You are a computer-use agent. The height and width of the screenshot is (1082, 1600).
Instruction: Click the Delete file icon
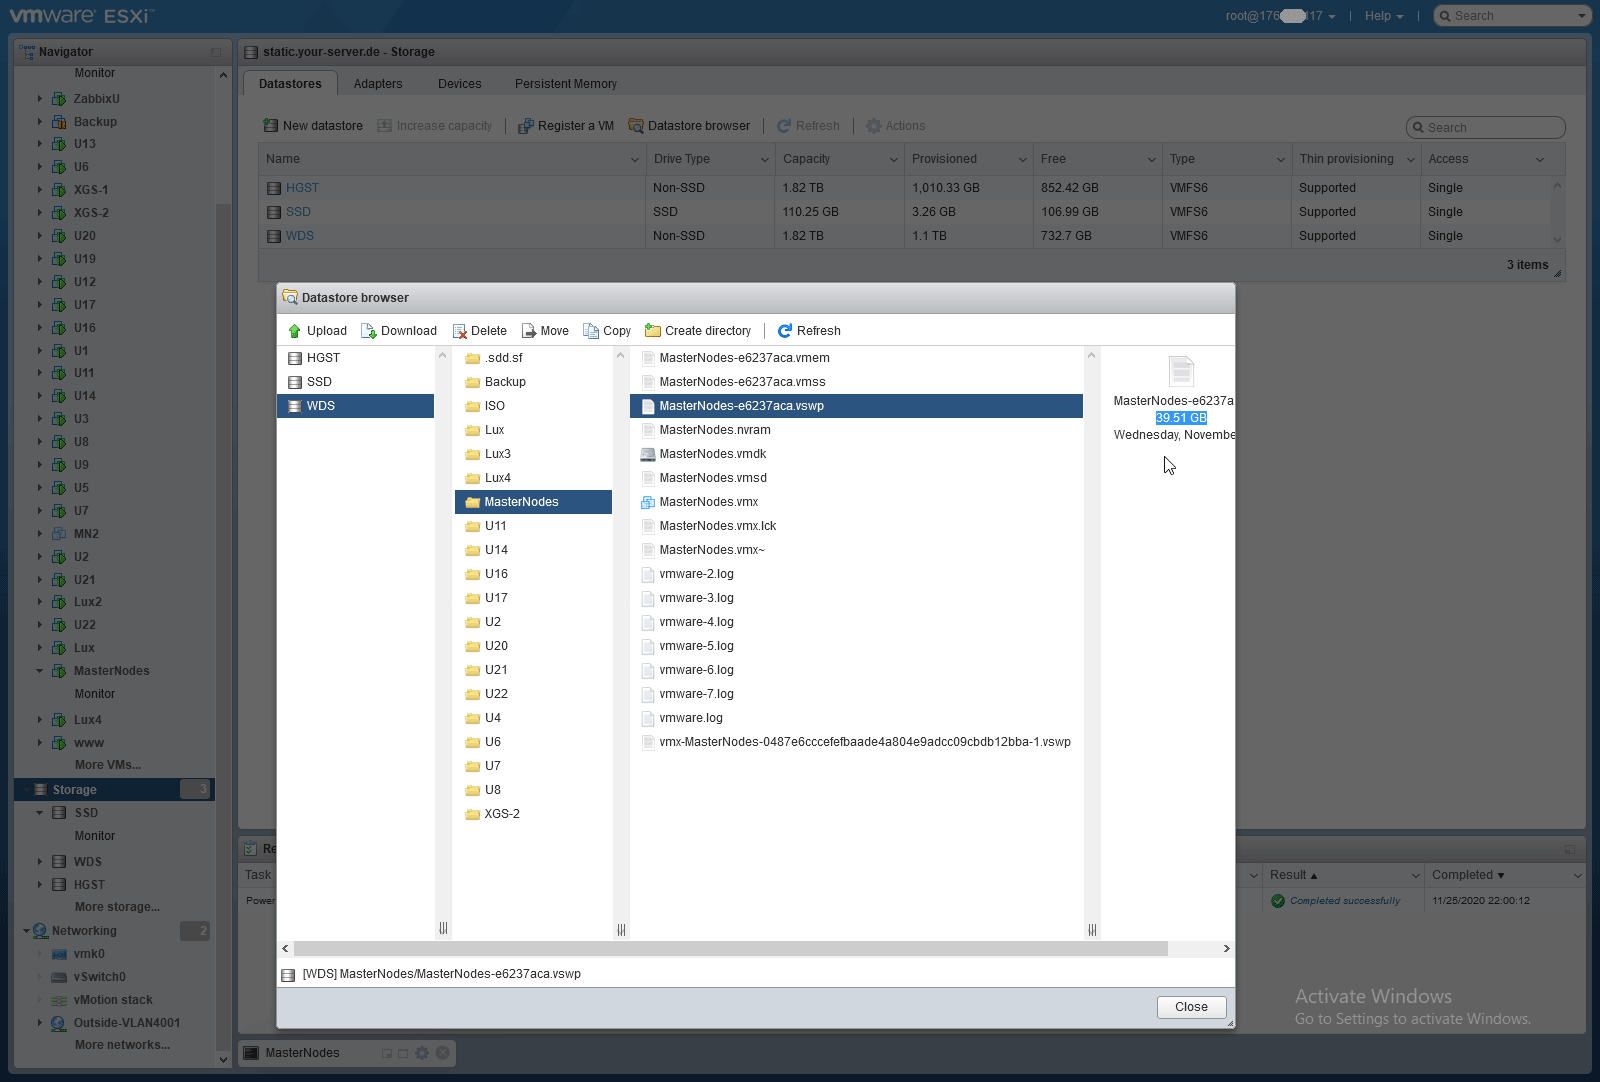click(x=460, y=331)
